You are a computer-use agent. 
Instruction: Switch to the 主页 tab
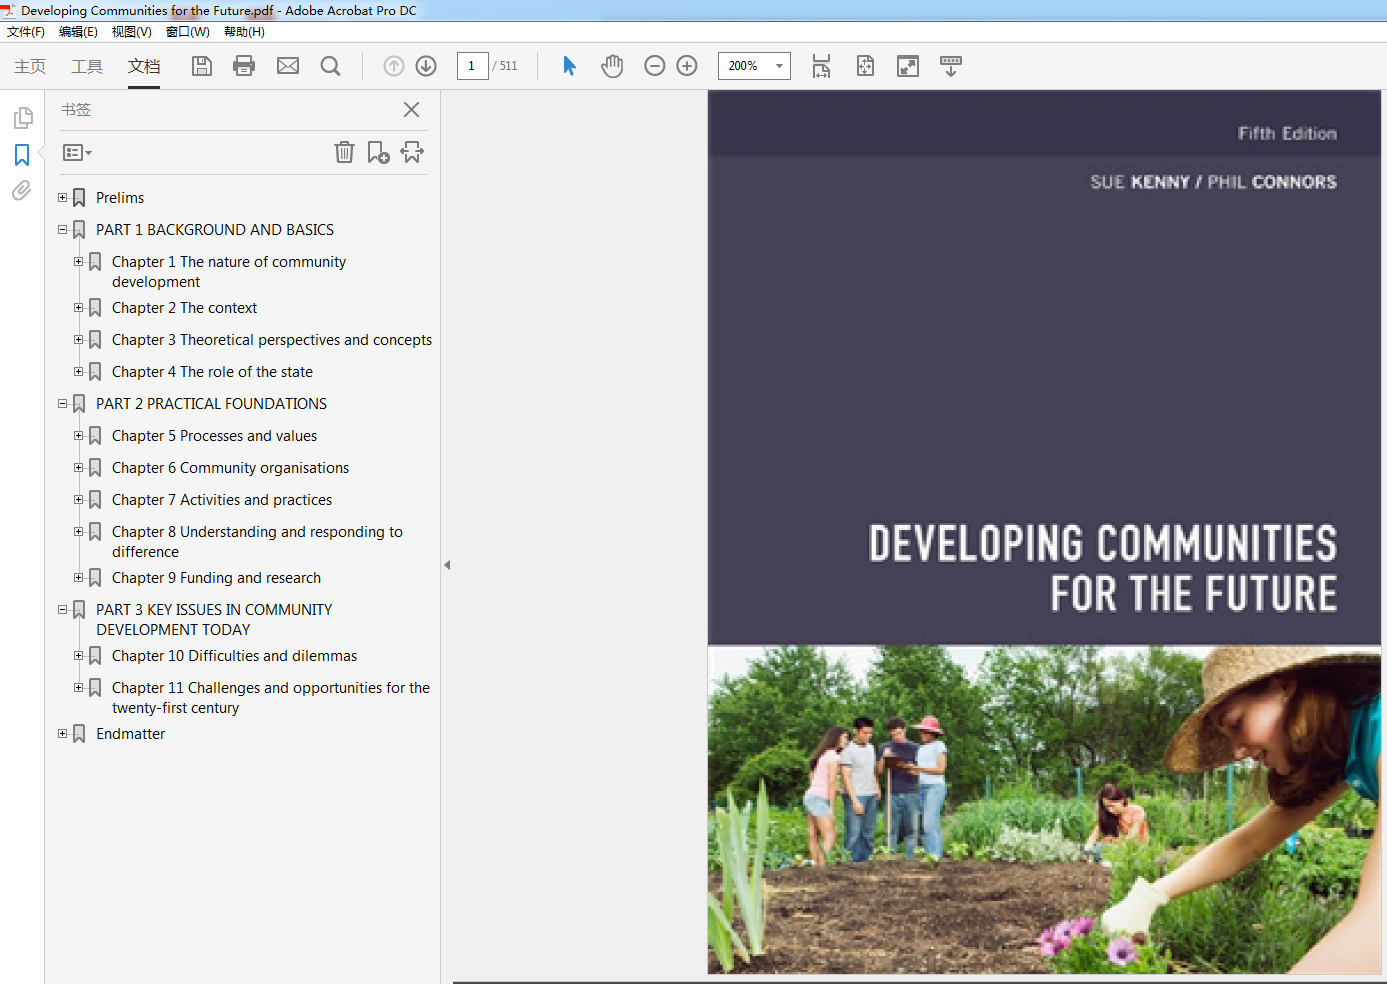[30, 66]
